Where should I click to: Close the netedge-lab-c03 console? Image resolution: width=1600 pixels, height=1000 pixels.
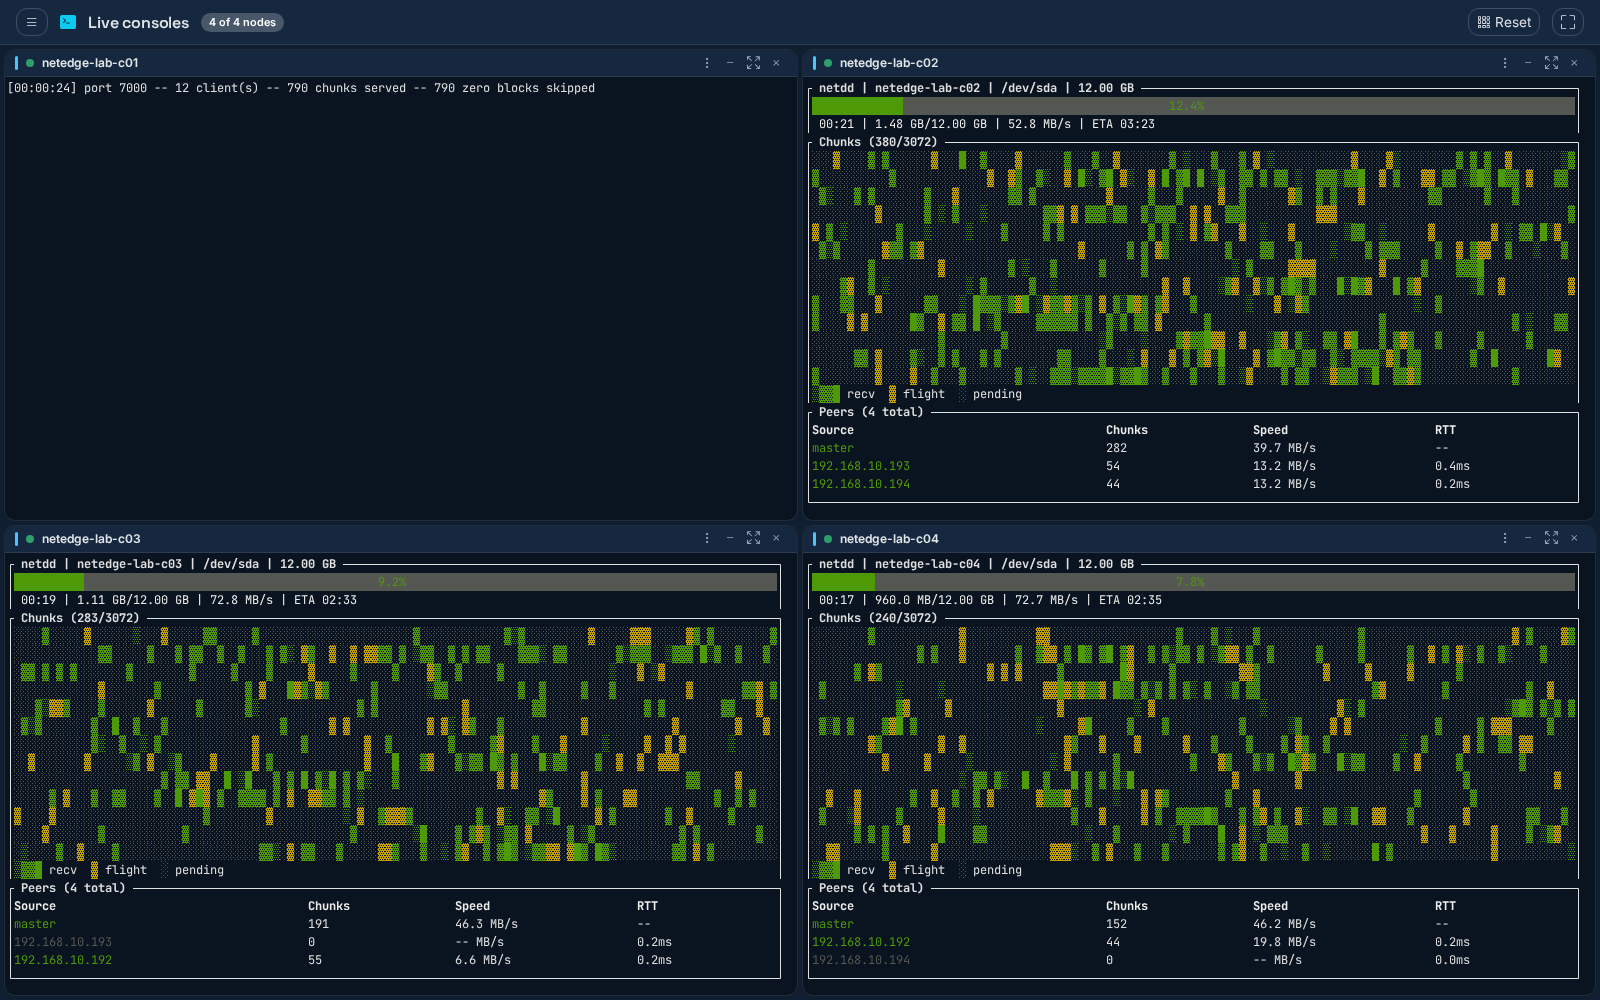tap(776, 538)
